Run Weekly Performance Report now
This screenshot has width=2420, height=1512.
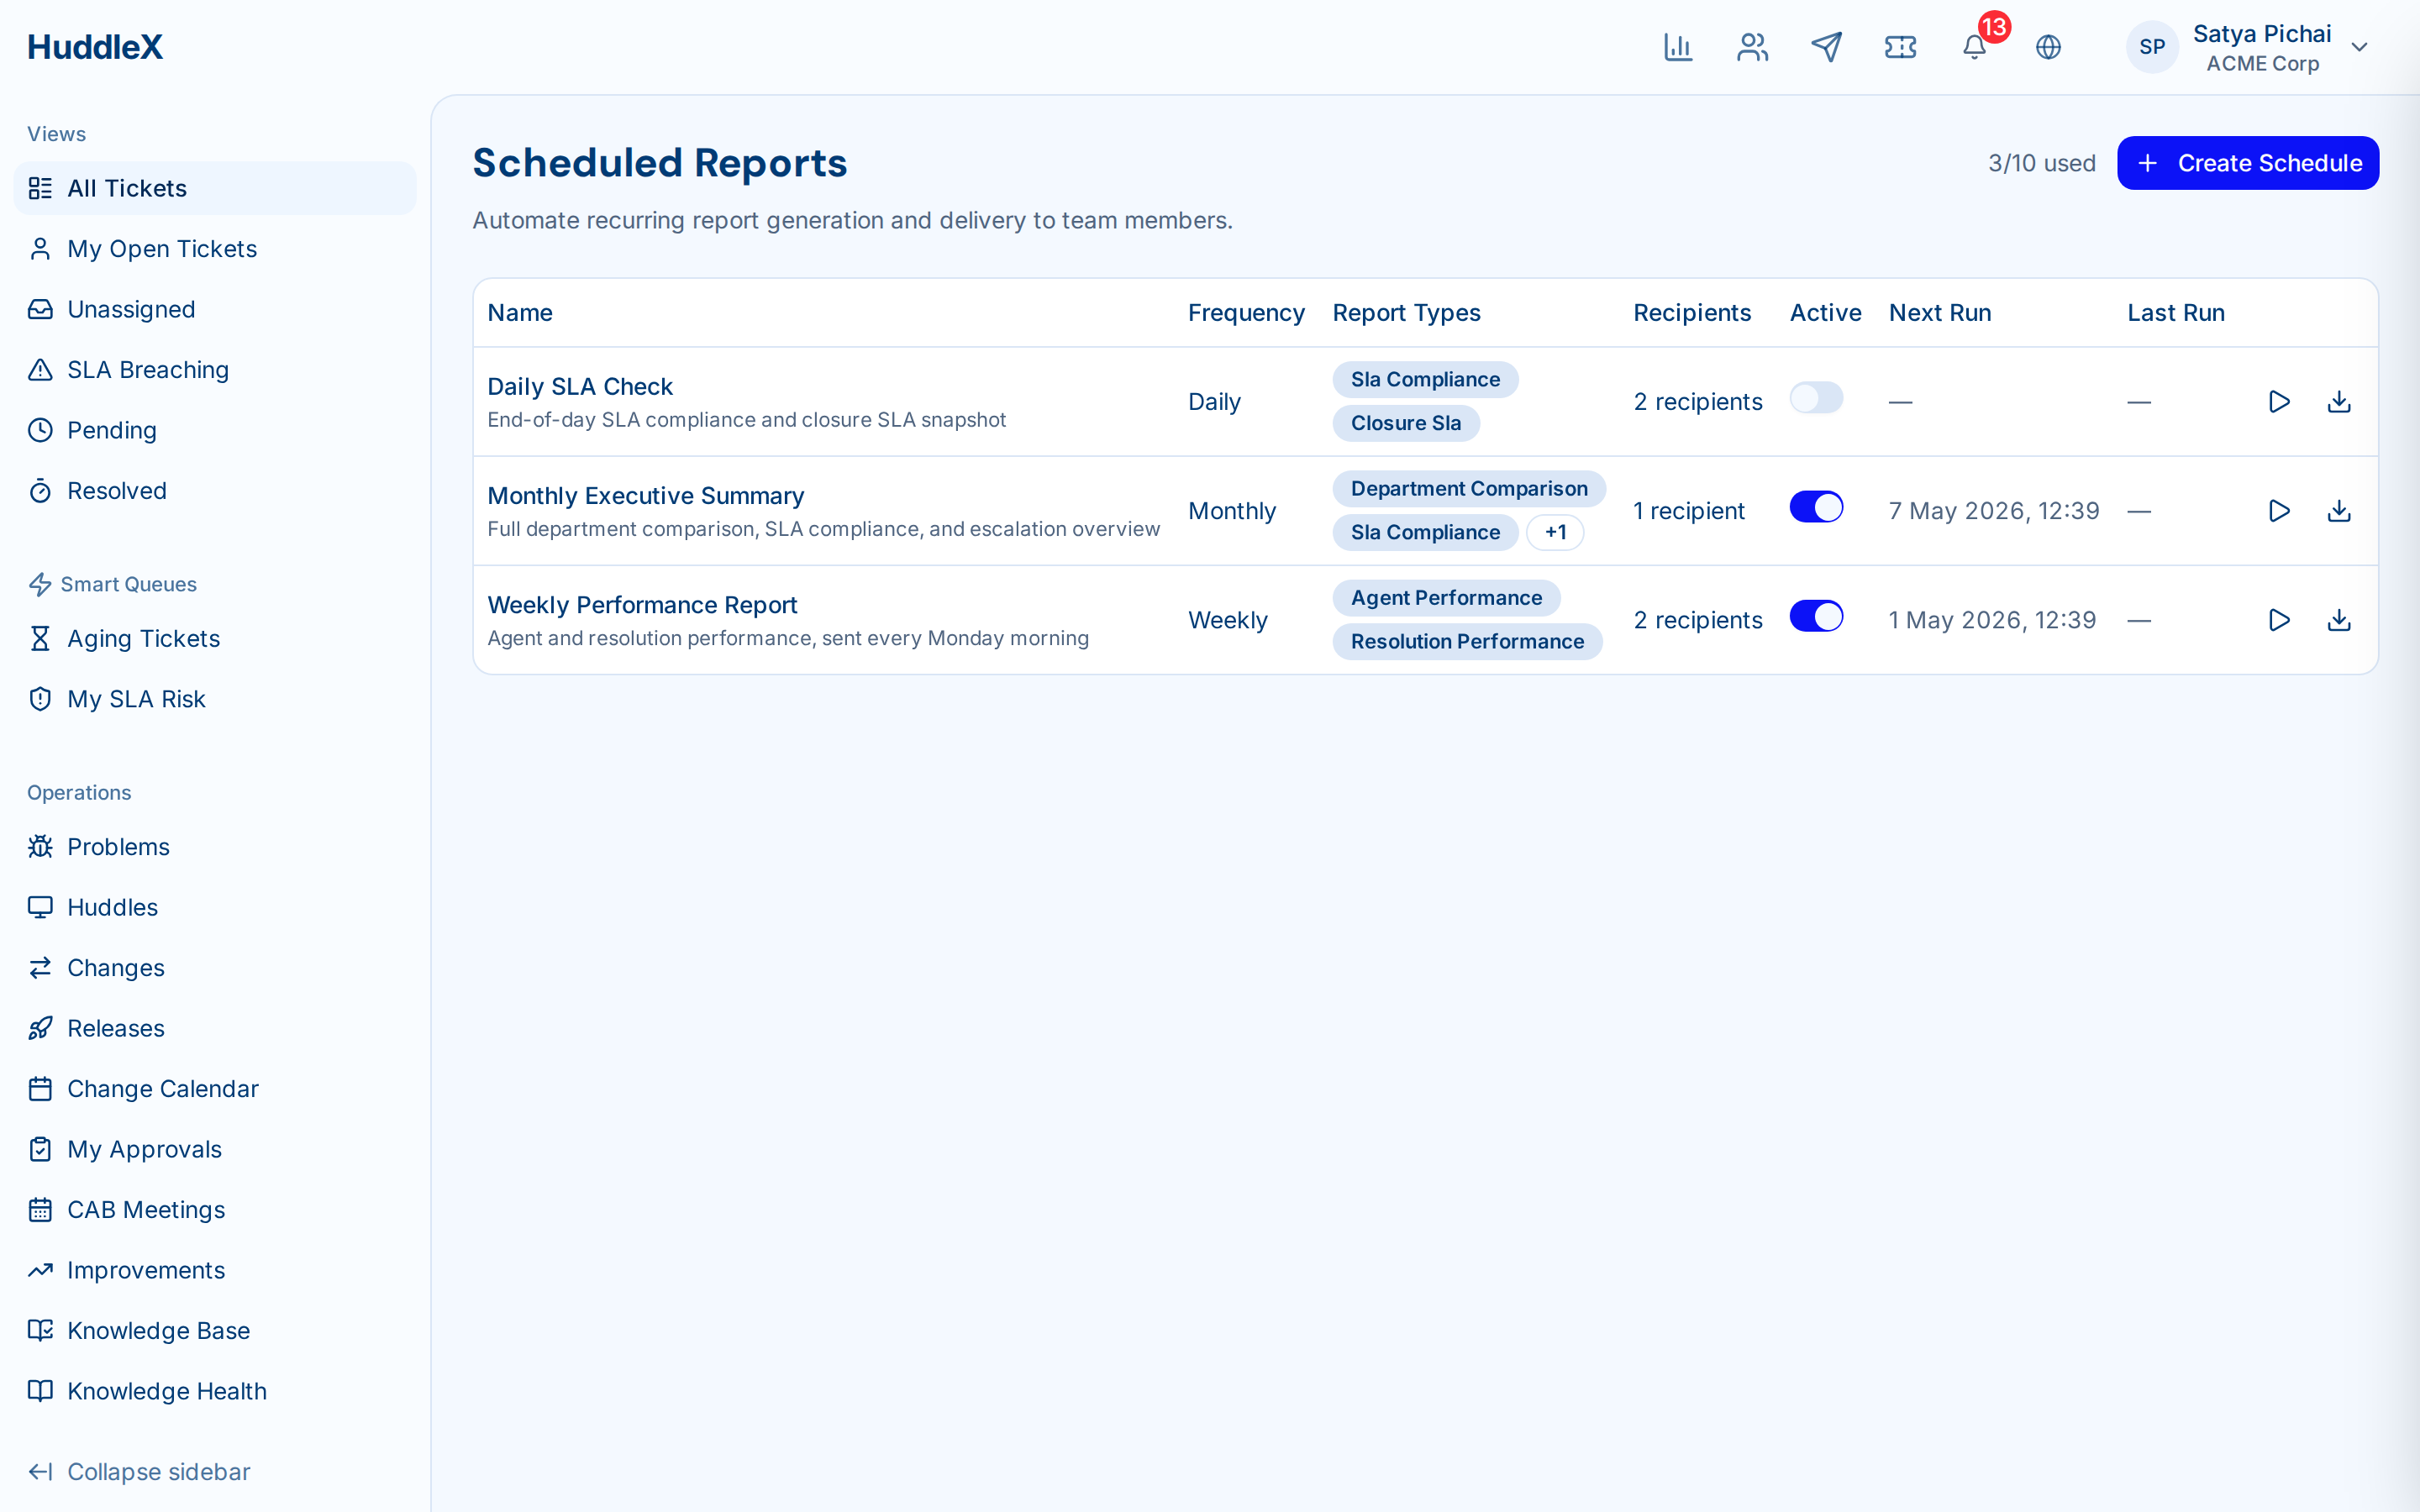click(x=2279, y=620)
